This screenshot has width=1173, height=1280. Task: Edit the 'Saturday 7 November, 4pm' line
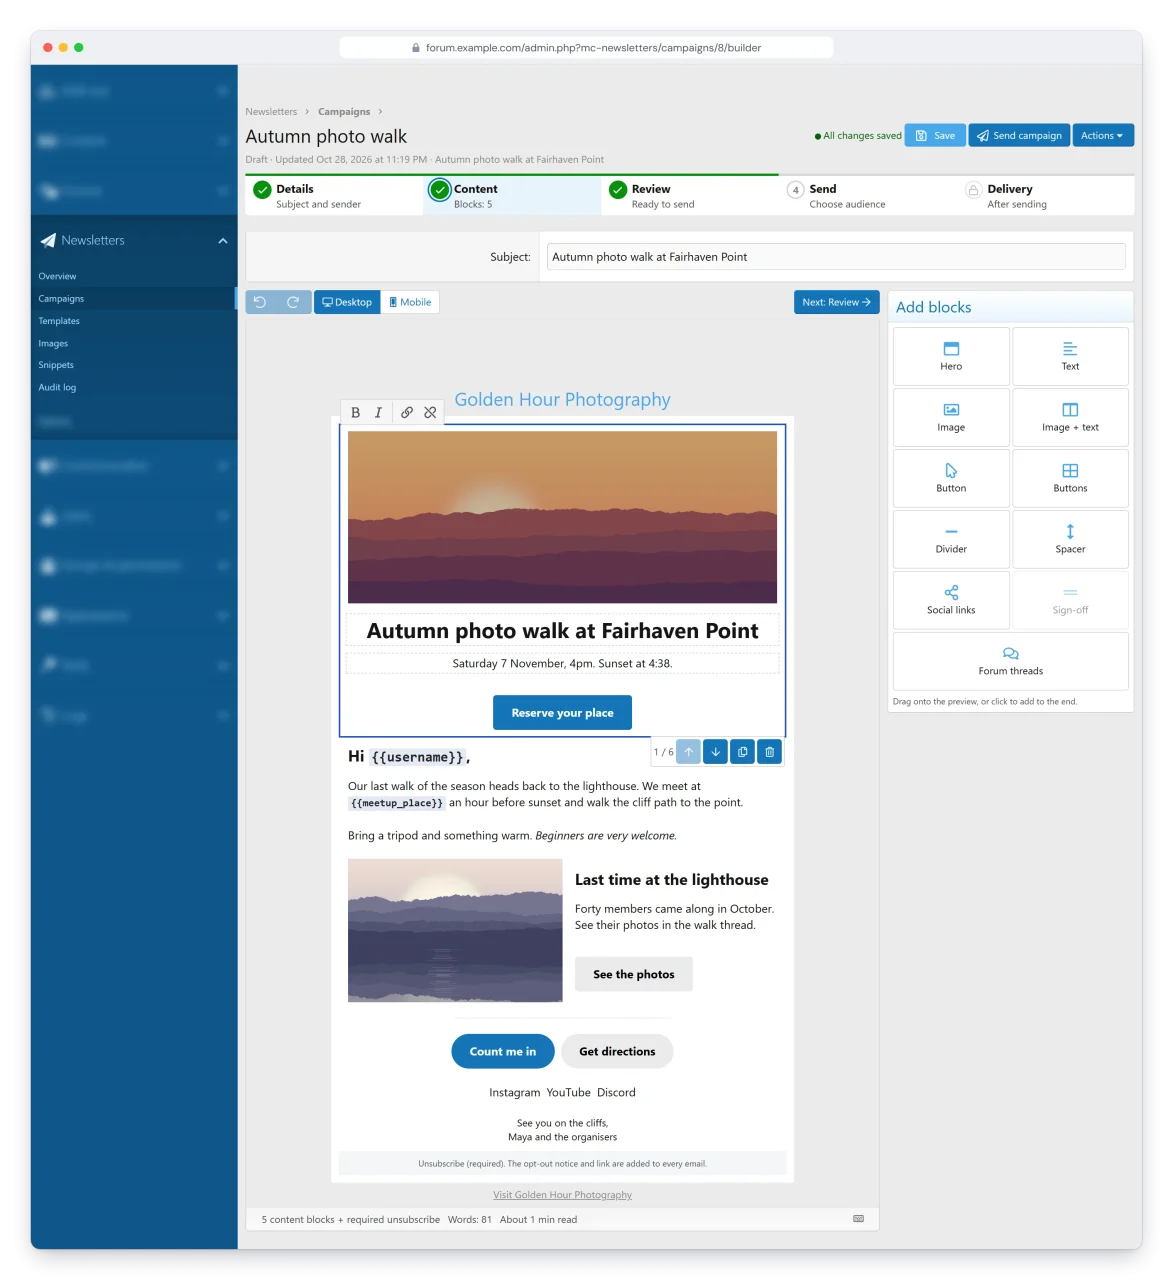tap(562, 663)
